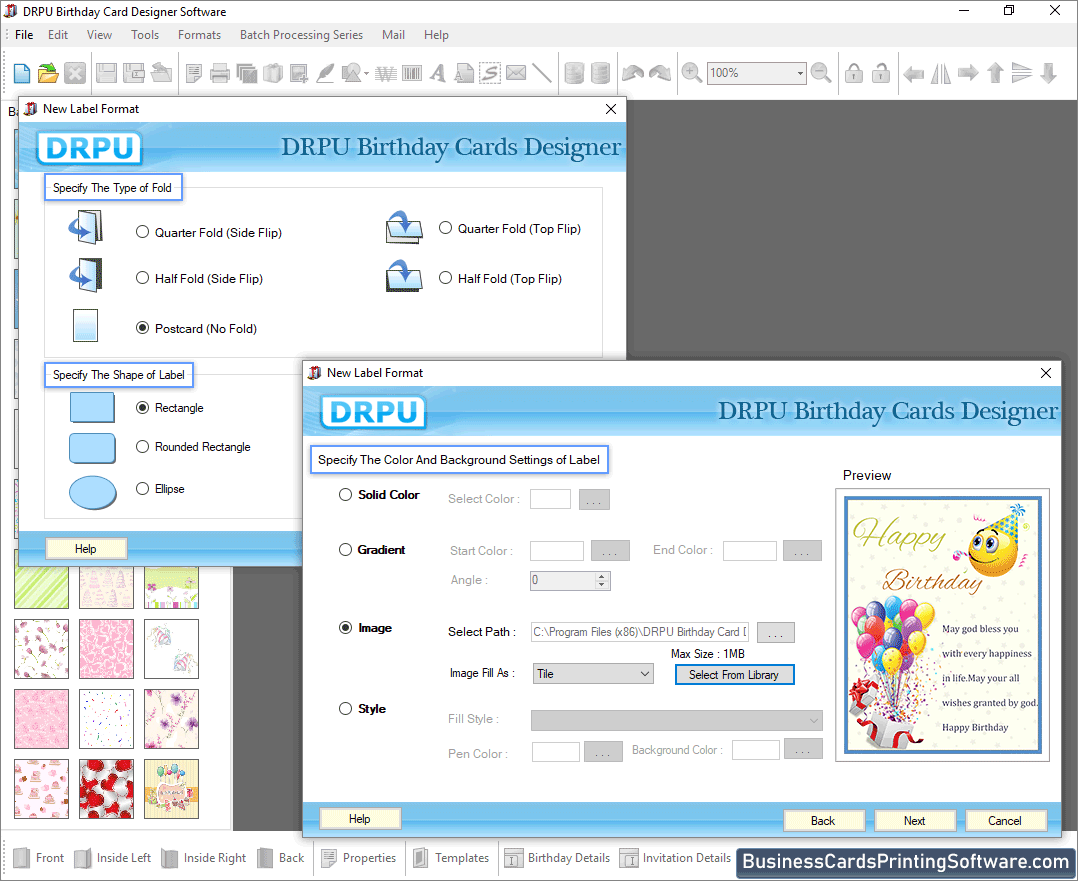Screen dimensions: 1078x881
Task: Click the Solid Color select color swatch
Action: 550,499
